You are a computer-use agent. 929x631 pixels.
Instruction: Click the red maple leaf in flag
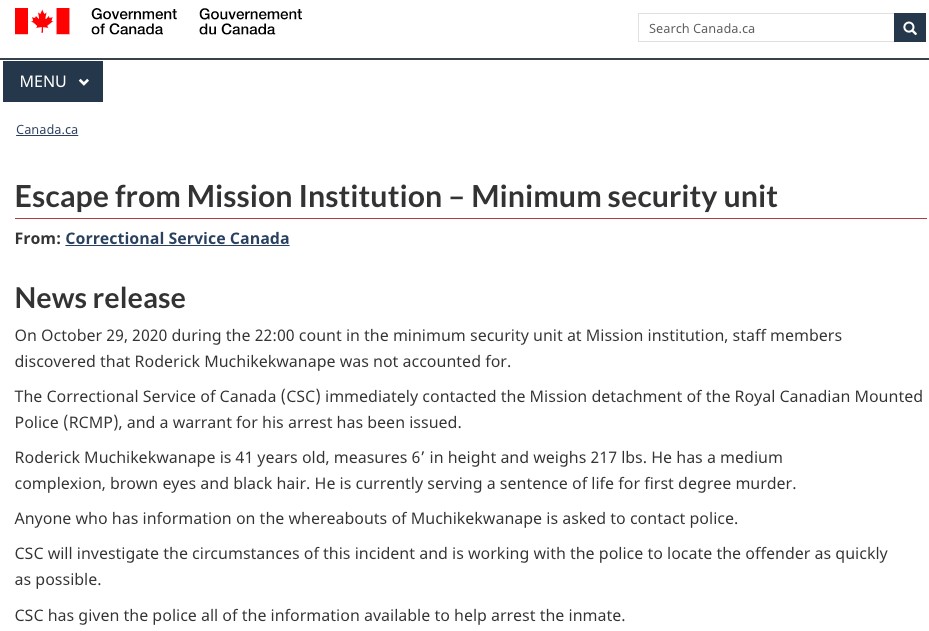pos(42,21)
